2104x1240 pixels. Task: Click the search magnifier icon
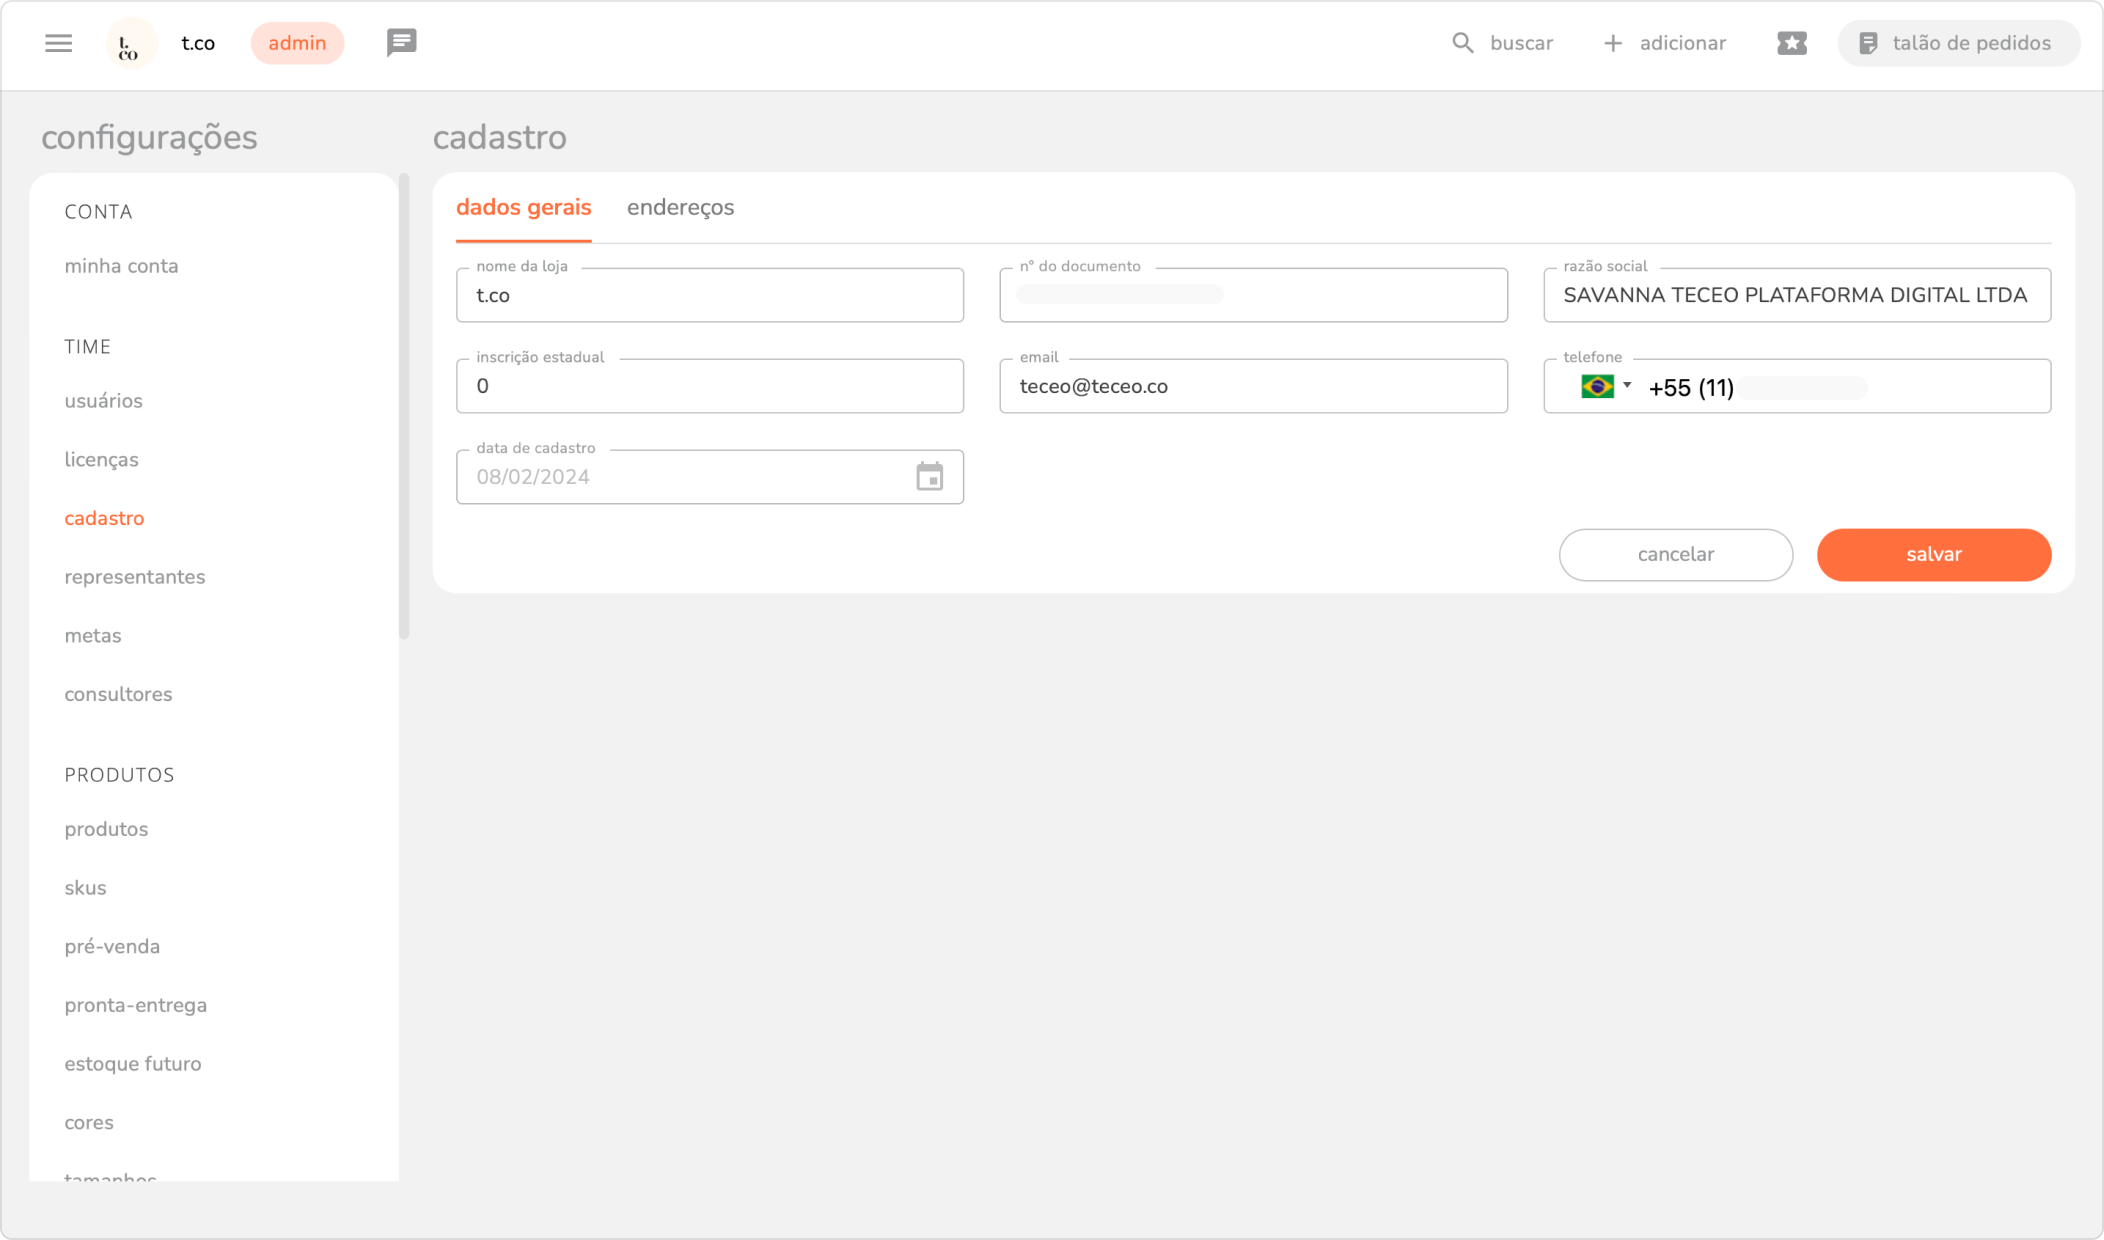coord(1462,43)
